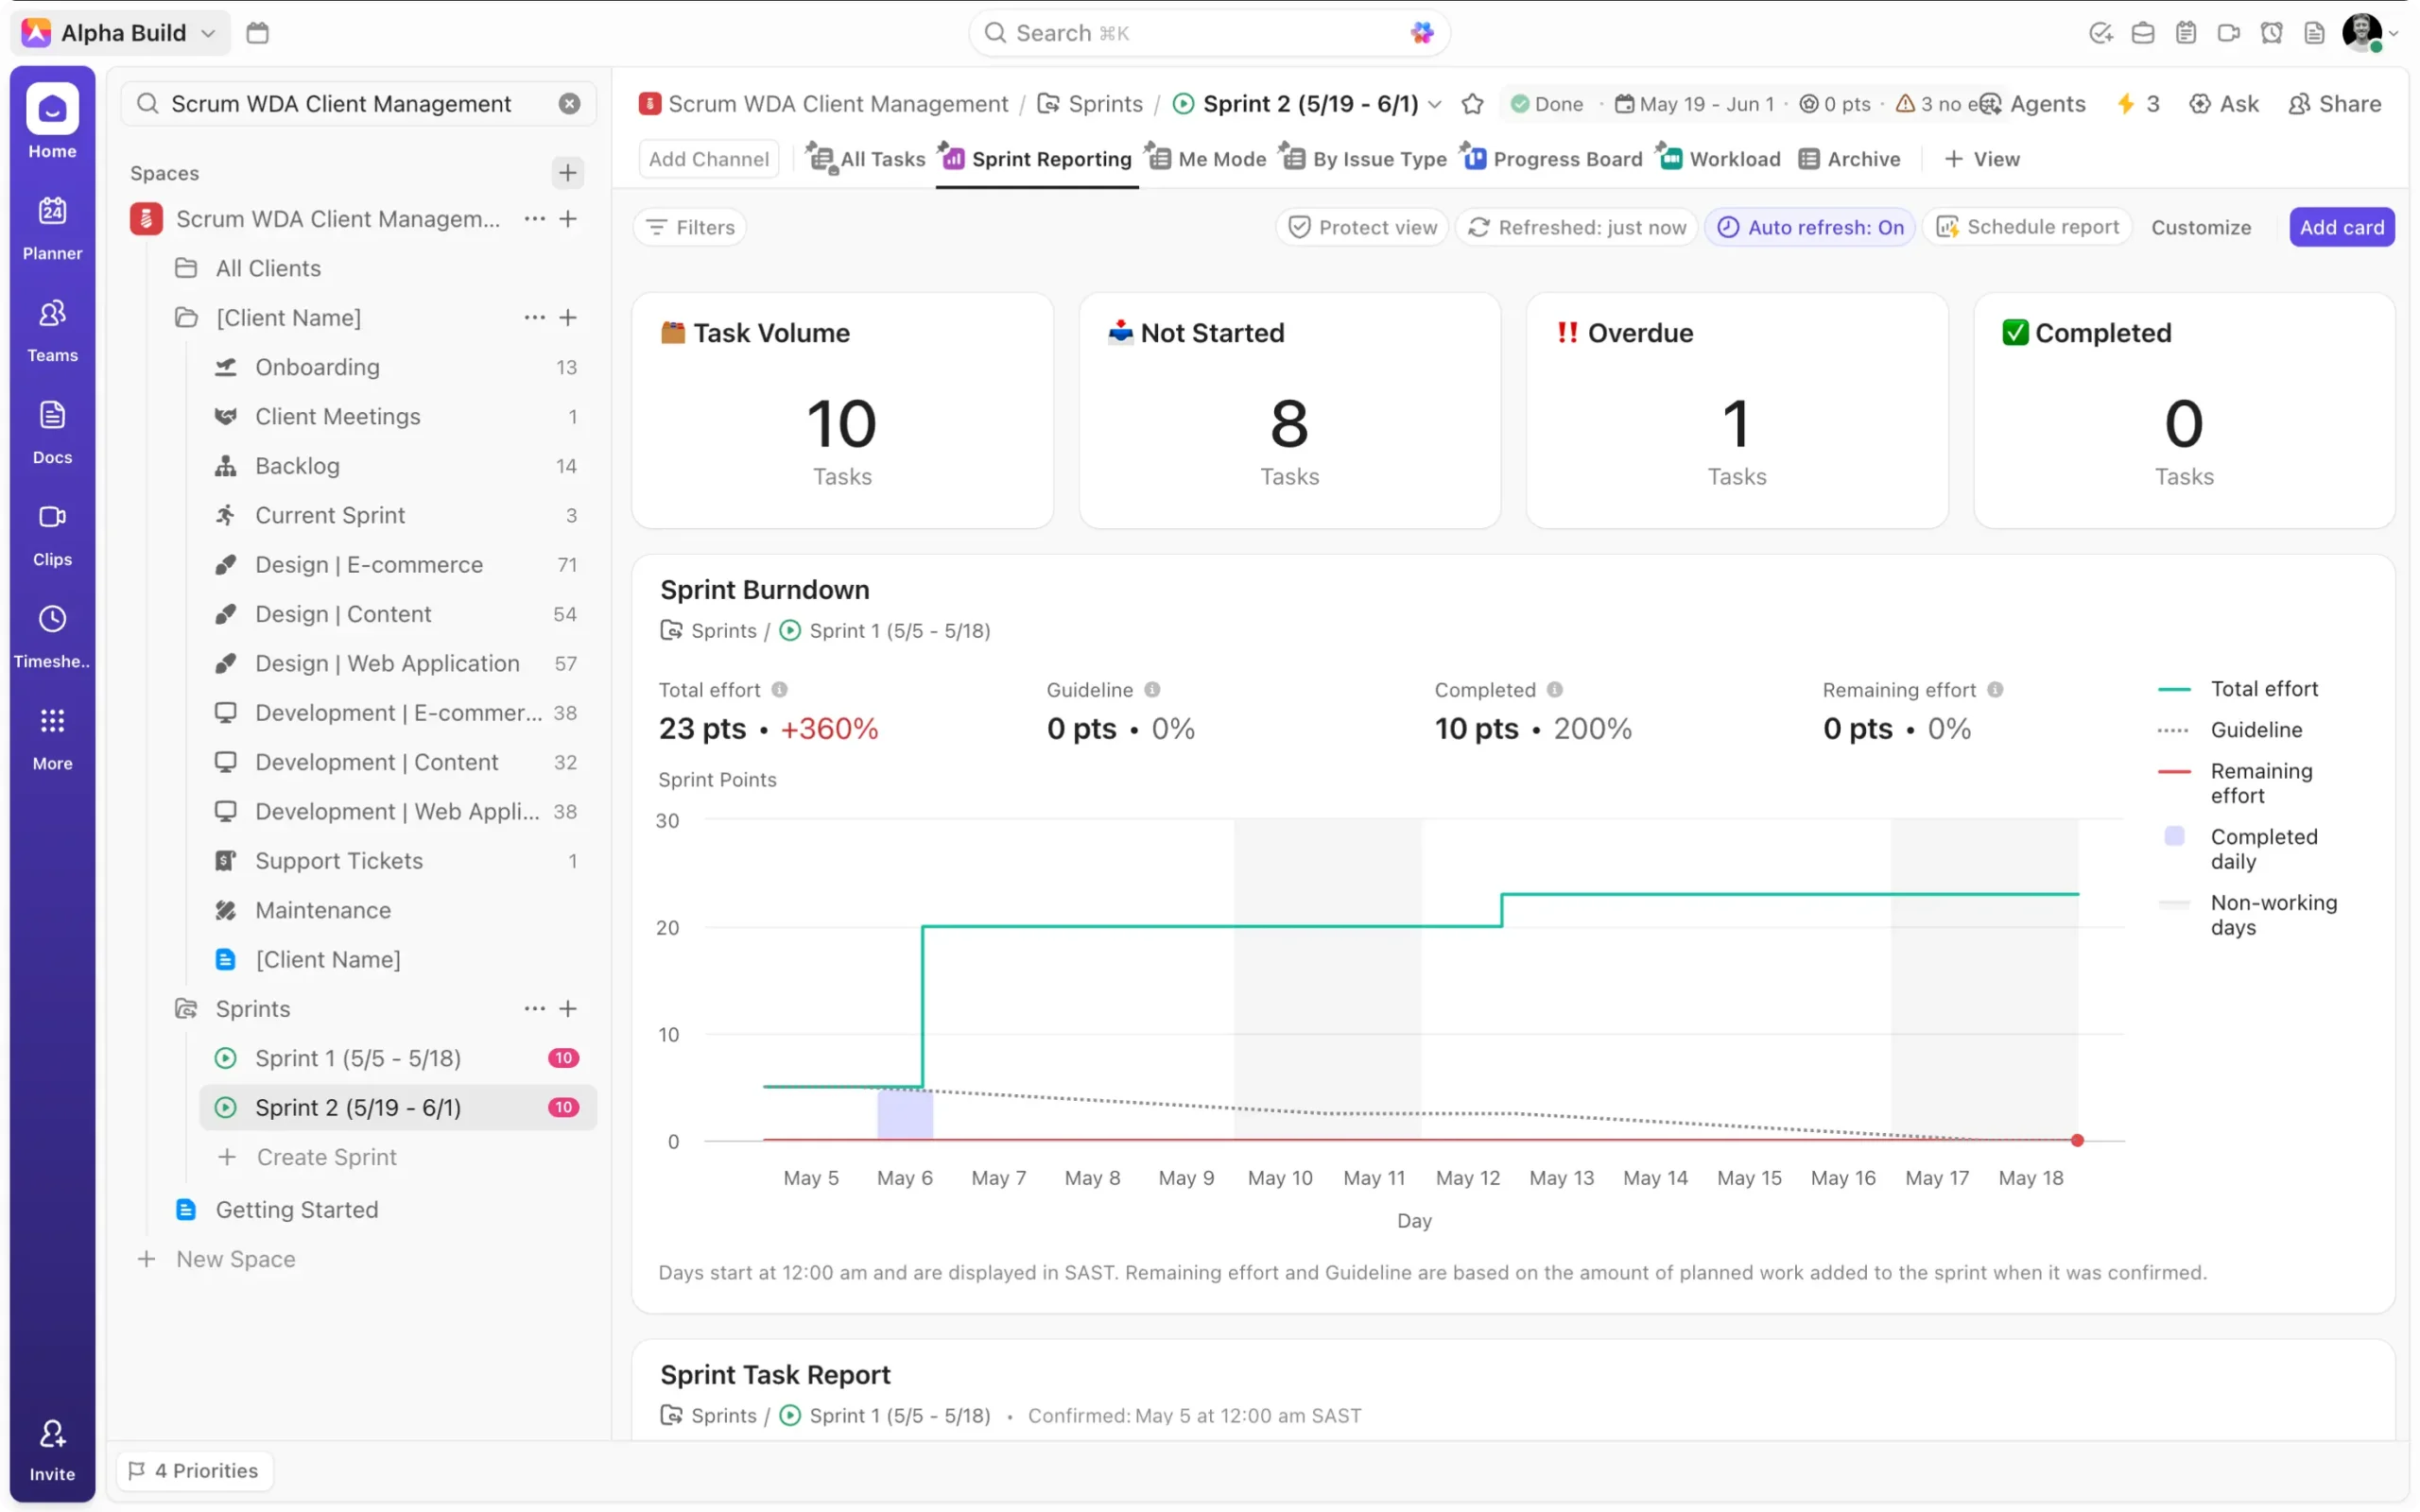Toggle Protect view option
Screen dimensions: 2420x1512
click(1362, 227)
